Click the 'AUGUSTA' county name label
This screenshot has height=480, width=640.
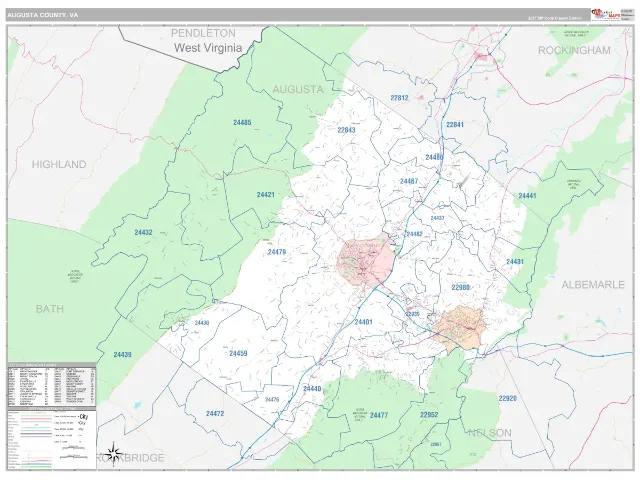298,89
